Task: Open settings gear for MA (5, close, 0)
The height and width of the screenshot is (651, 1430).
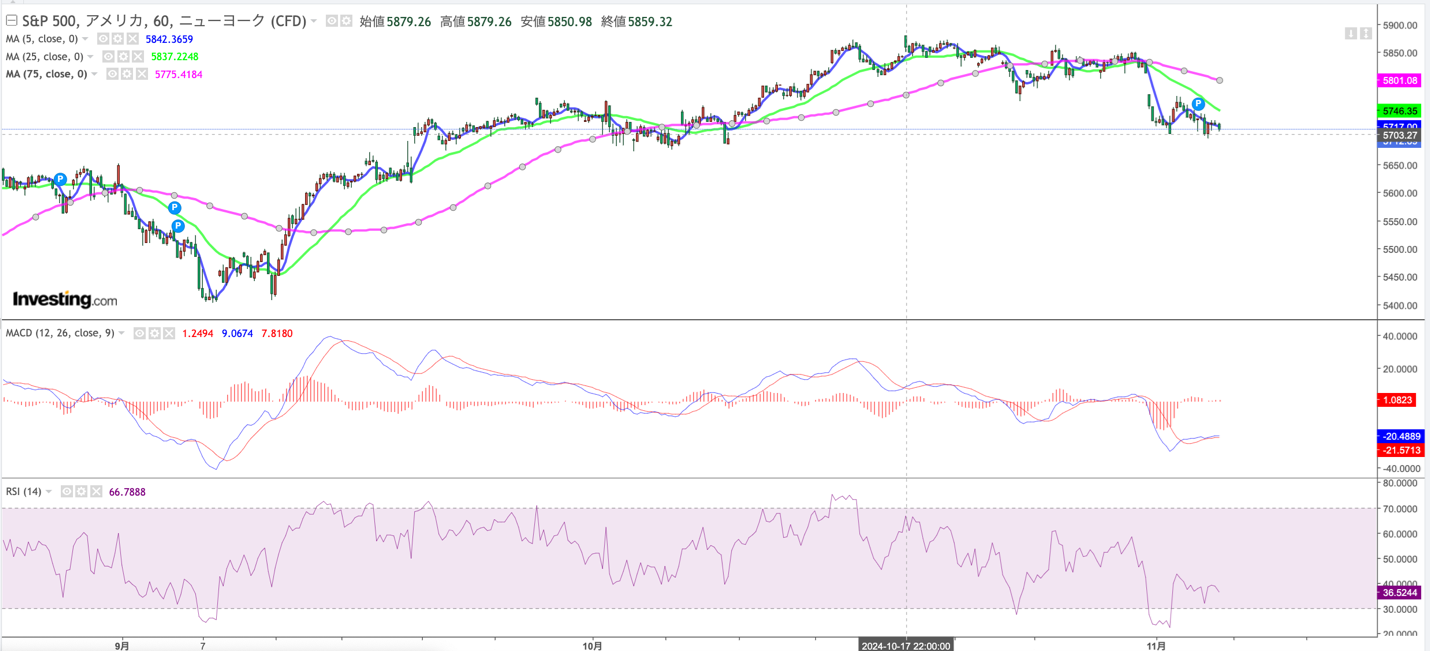Action: coord(117,39)
